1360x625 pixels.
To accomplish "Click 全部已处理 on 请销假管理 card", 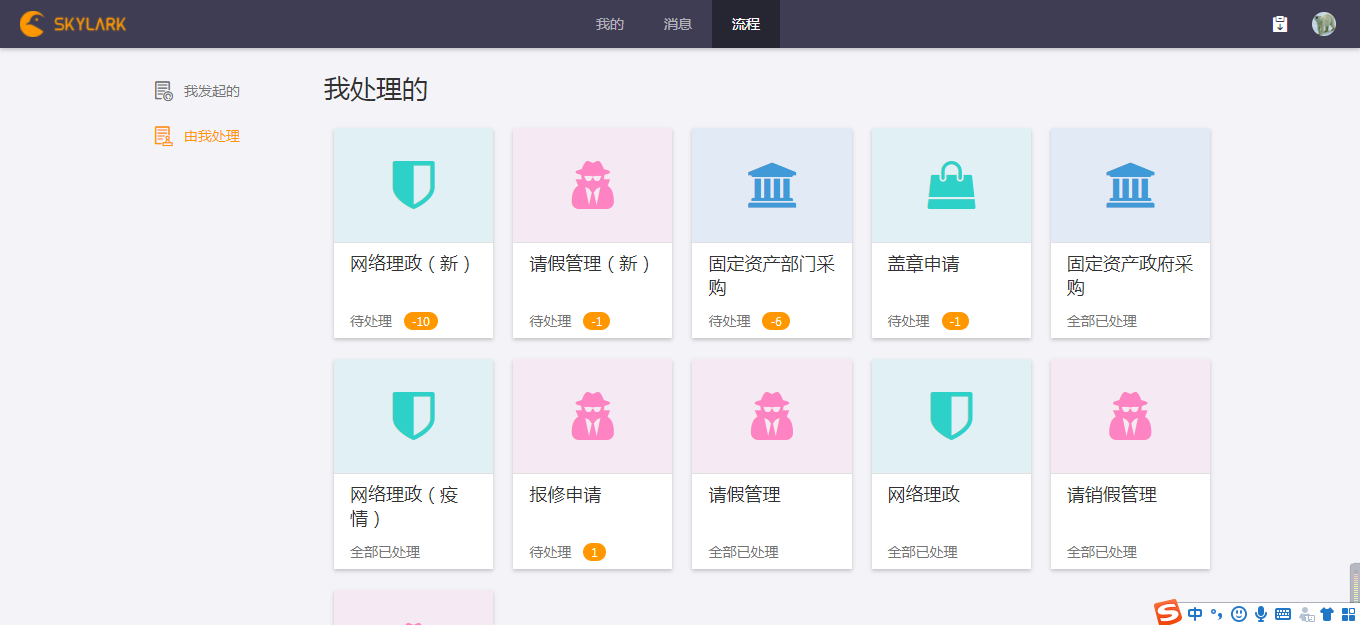I will click(x=1102, y=552).
